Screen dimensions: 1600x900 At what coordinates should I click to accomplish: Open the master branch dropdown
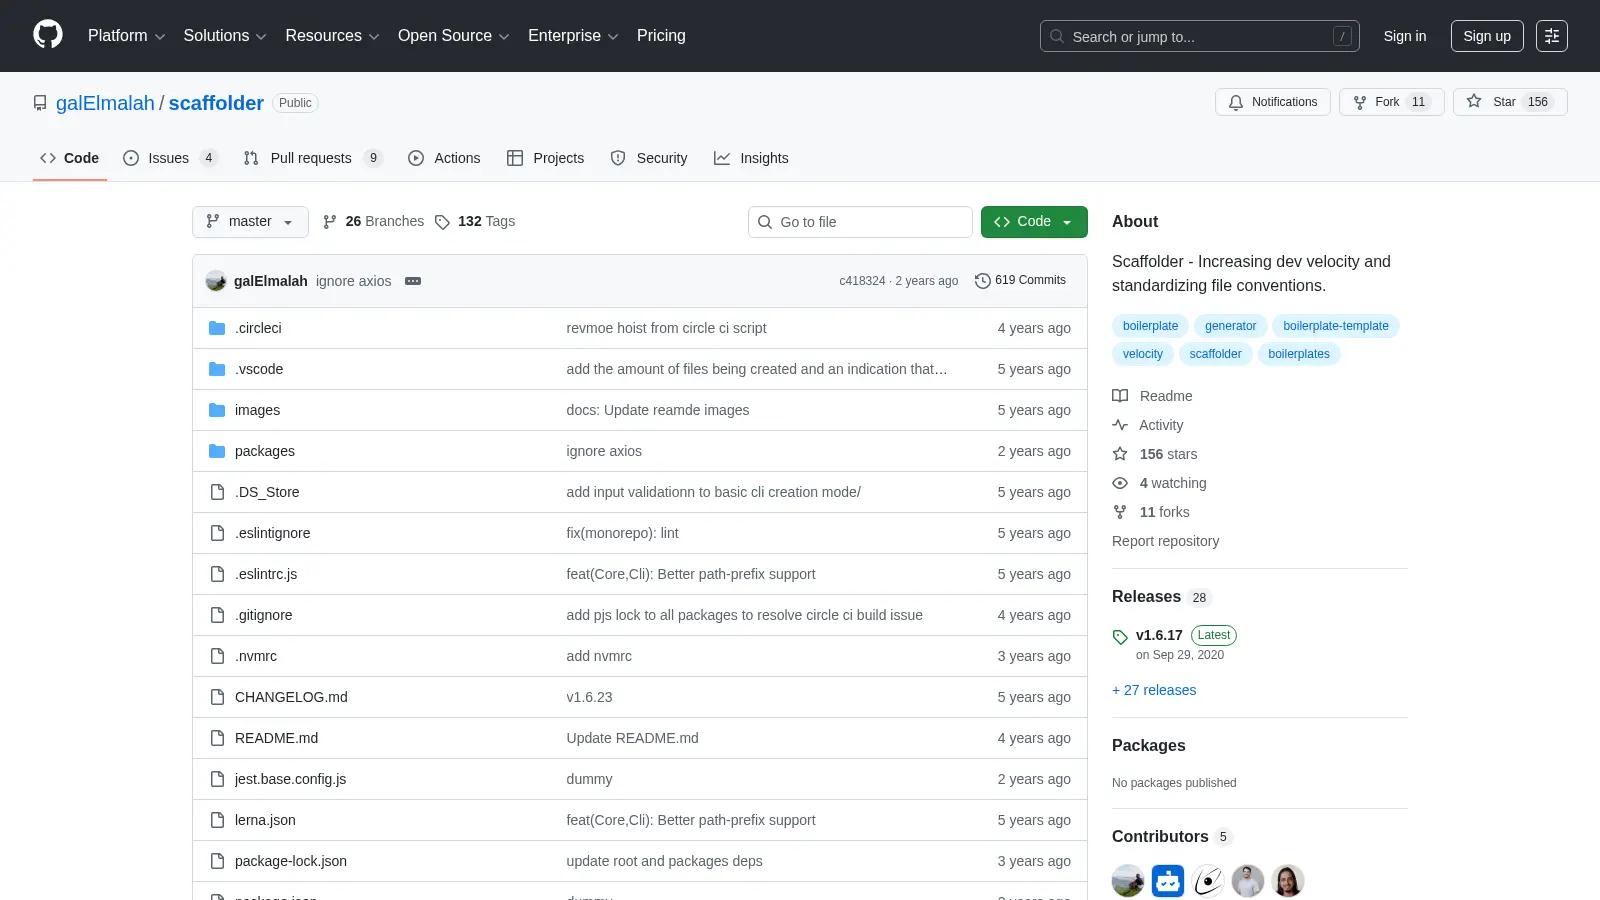(250, 222)
